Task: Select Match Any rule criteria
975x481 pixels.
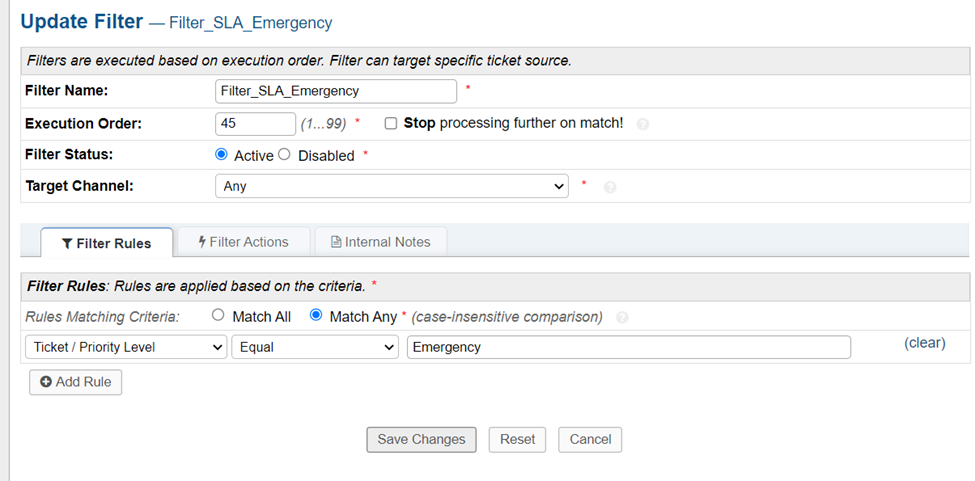Action: (316, 316)
